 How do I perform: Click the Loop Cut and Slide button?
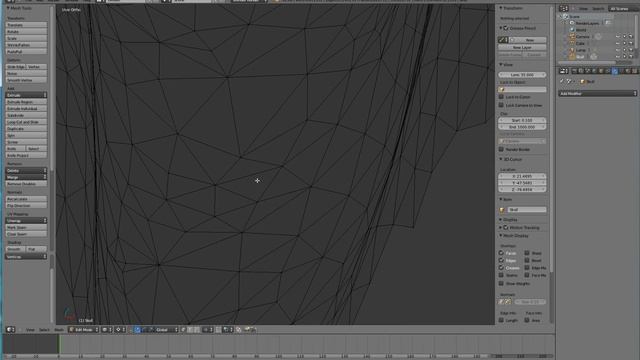click(x=26, y=122)
